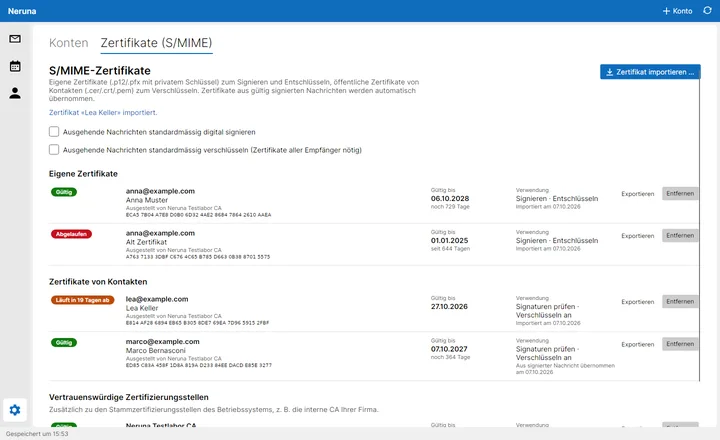Screen dimensions: 720x440
Task: Open settings with the gear icon
Action: (x=15, y=410)
